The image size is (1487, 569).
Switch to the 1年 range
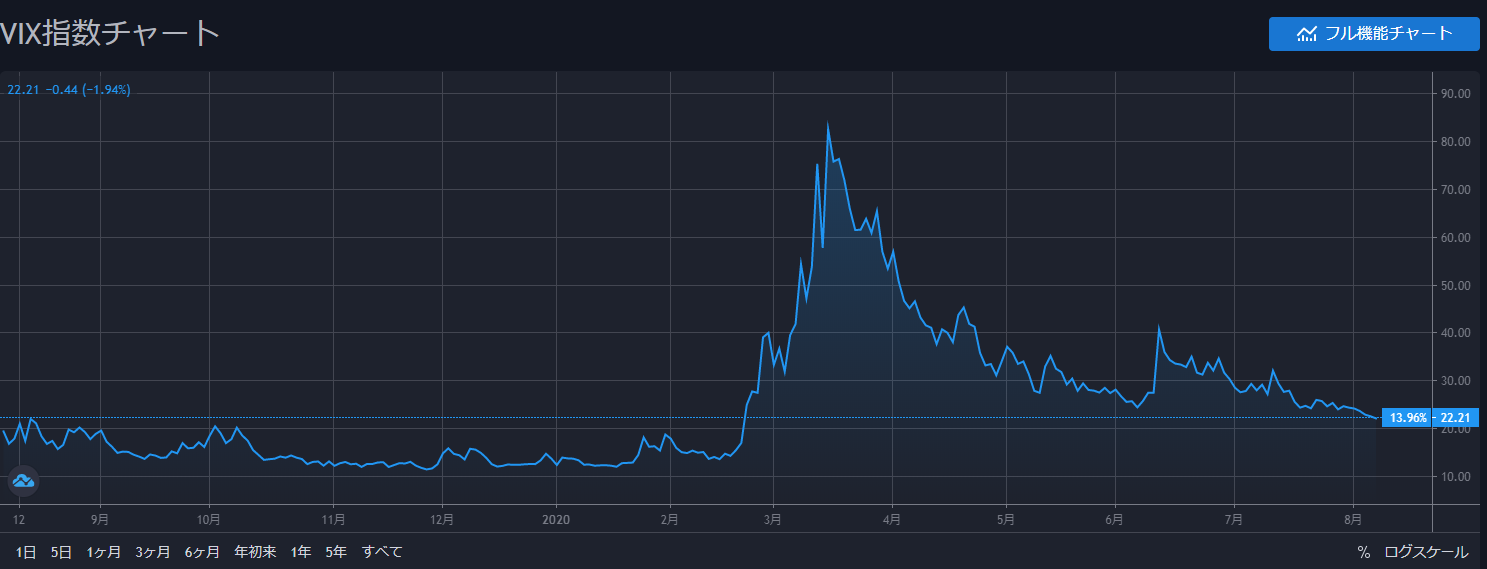pyautogui.click(x=301, y=552)
